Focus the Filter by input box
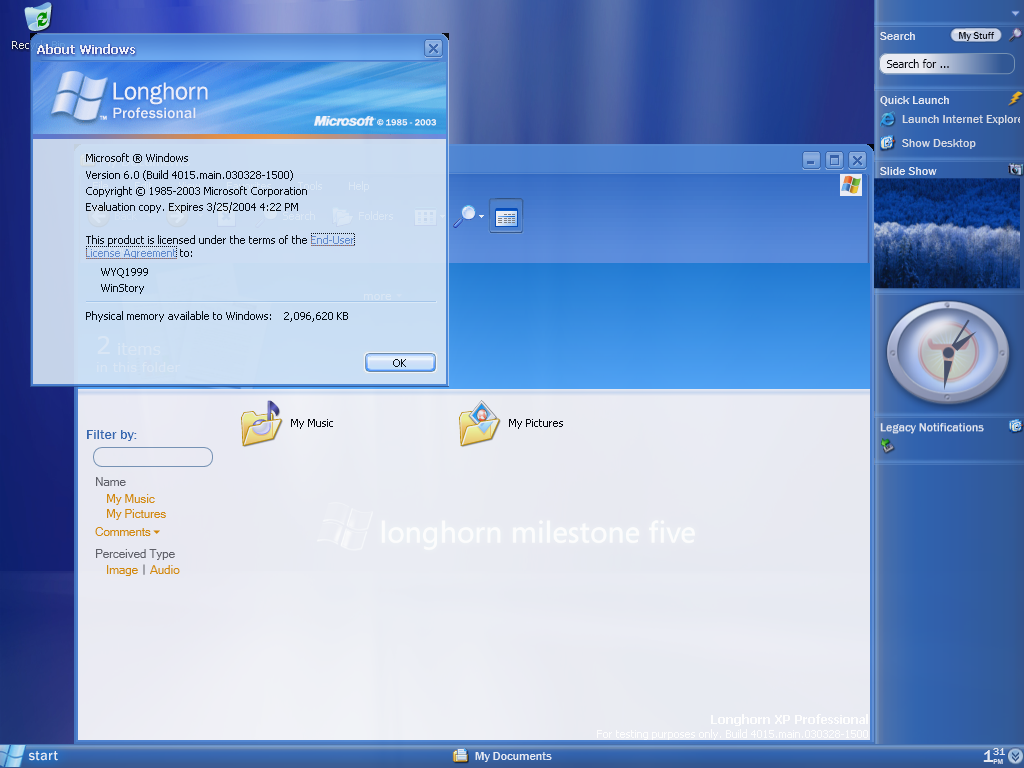1024x768 pixels. tap(153, 457)
